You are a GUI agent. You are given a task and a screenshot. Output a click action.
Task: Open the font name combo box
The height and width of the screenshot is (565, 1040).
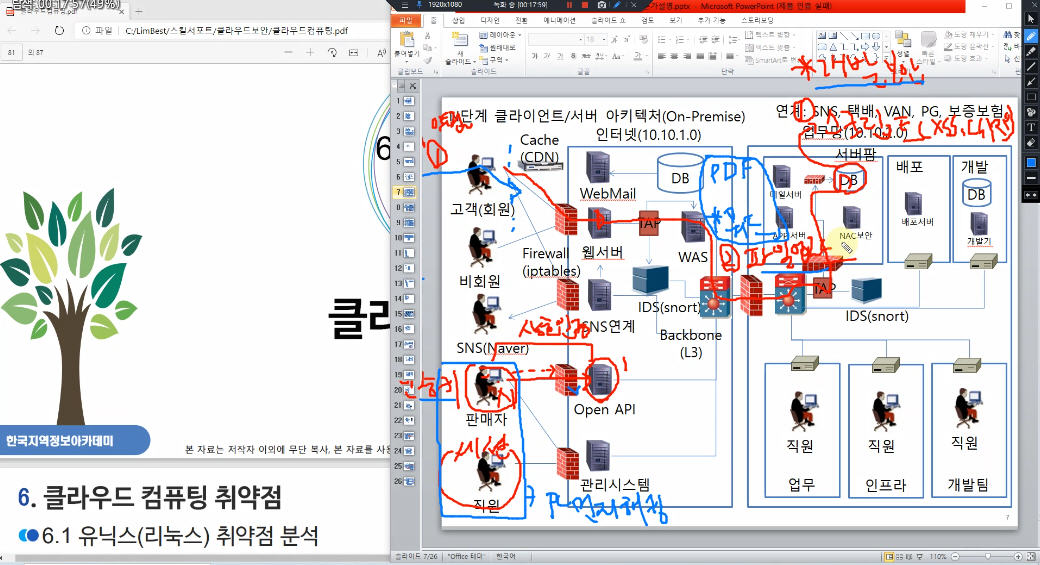coord(554,39)
